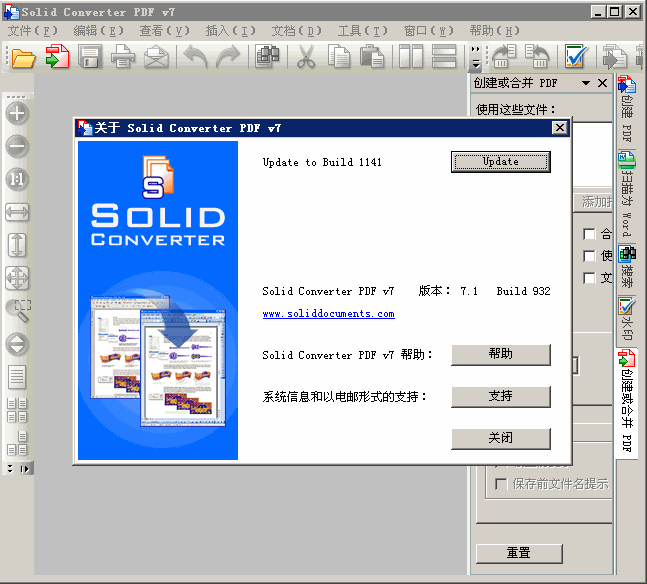The image size is (647, 584).
Task: Click the 重置 reset button
Action: (519, 553)
